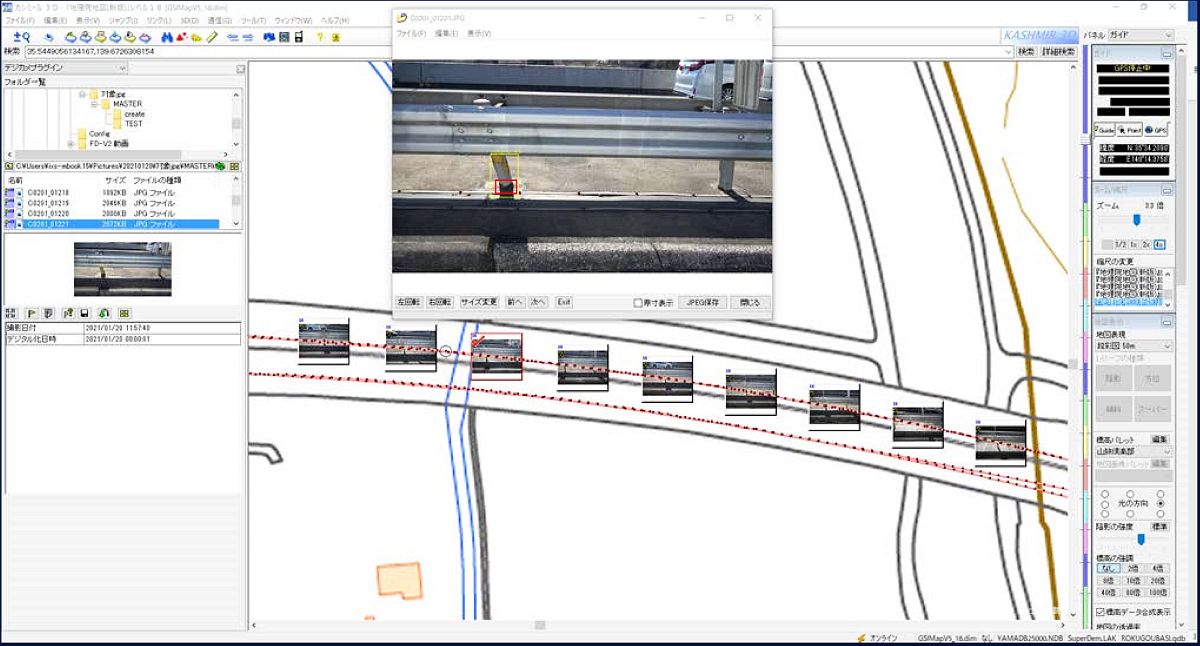Click the black GPS device toolbar icon
This screenshot has width=1200, height=646.
[298, 37]
